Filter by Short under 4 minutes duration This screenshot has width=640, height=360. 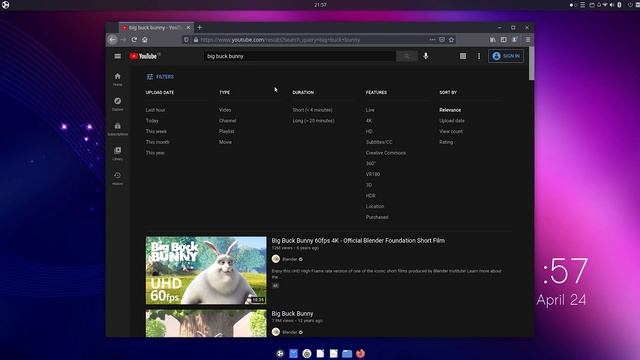pyautogui.click(x=312, y=110)
